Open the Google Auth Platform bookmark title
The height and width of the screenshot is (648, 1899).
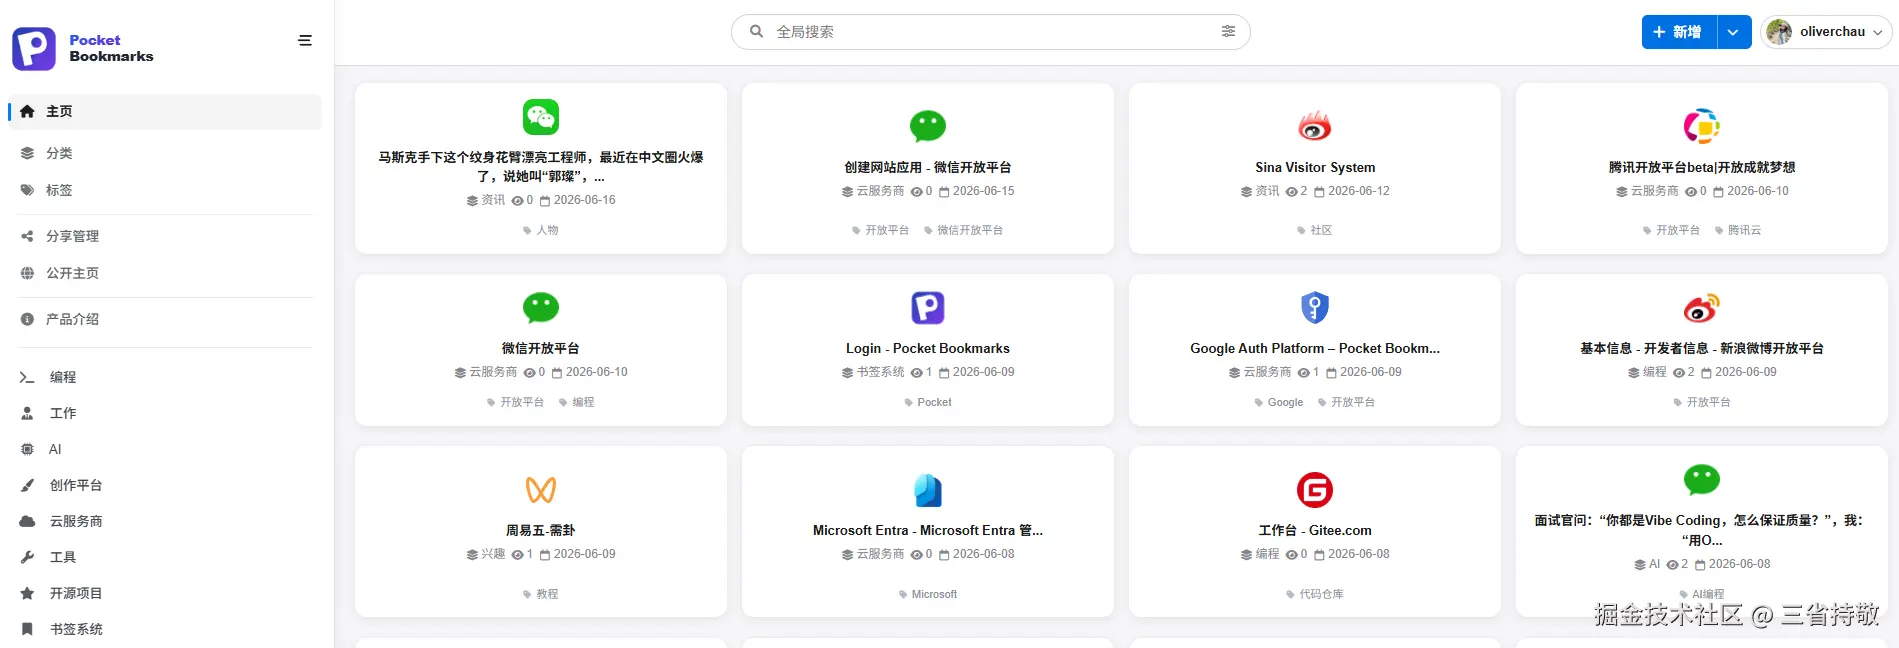click(x=1315, y=348)
